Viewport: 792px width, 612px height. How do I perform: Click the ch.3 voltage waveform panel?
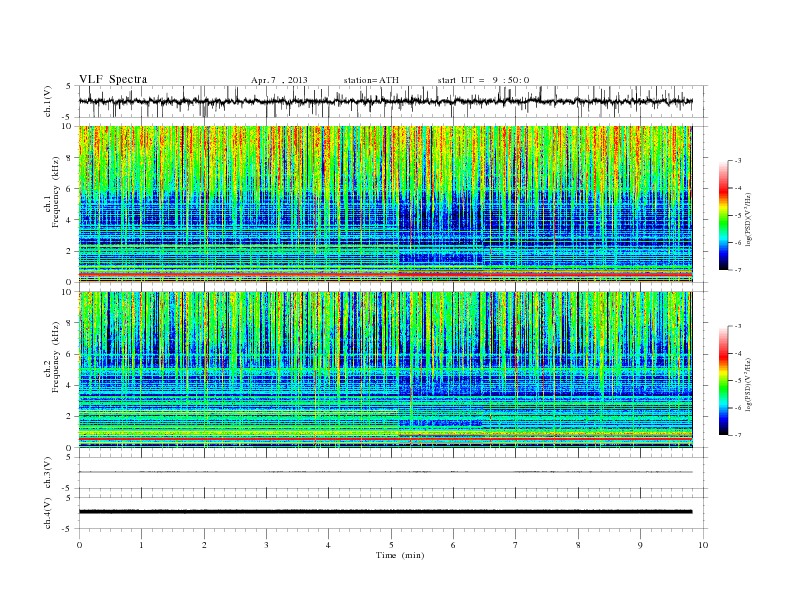pyautogui.click(x=393, y=473)
